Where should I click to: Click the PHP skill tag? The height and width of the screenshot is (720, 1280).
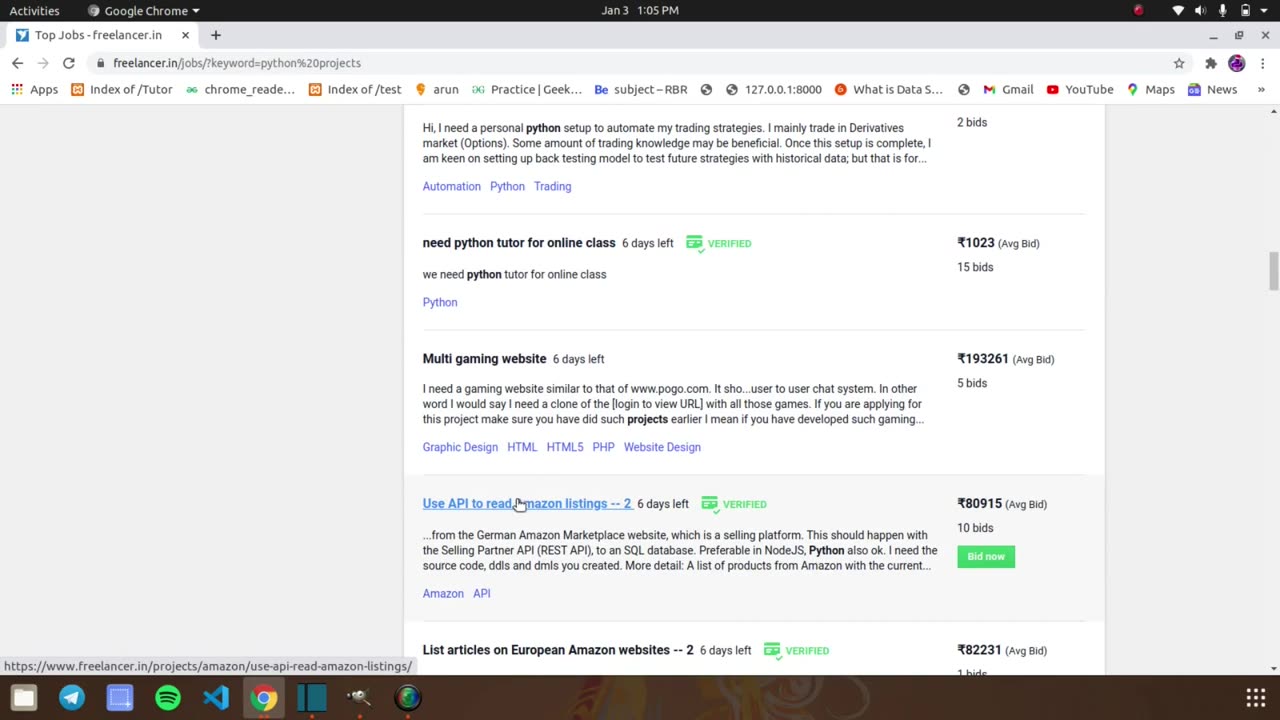(x=603, y=447)
